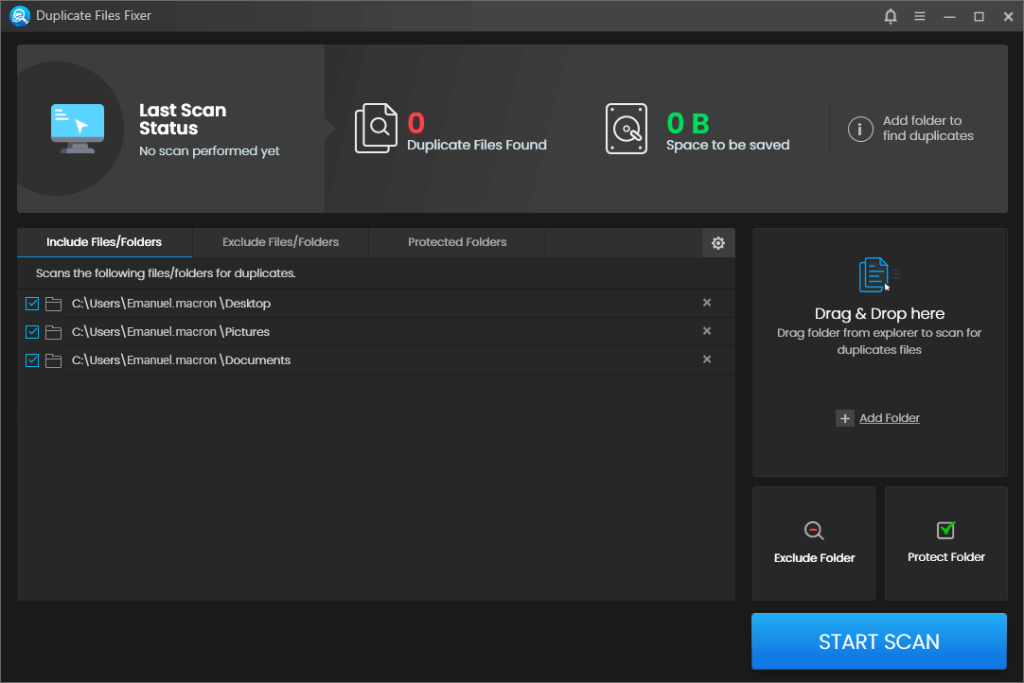1024x683 pixels.
Task: Click the plus icon next to Add Folder
Action: click(x=844, y=418)
